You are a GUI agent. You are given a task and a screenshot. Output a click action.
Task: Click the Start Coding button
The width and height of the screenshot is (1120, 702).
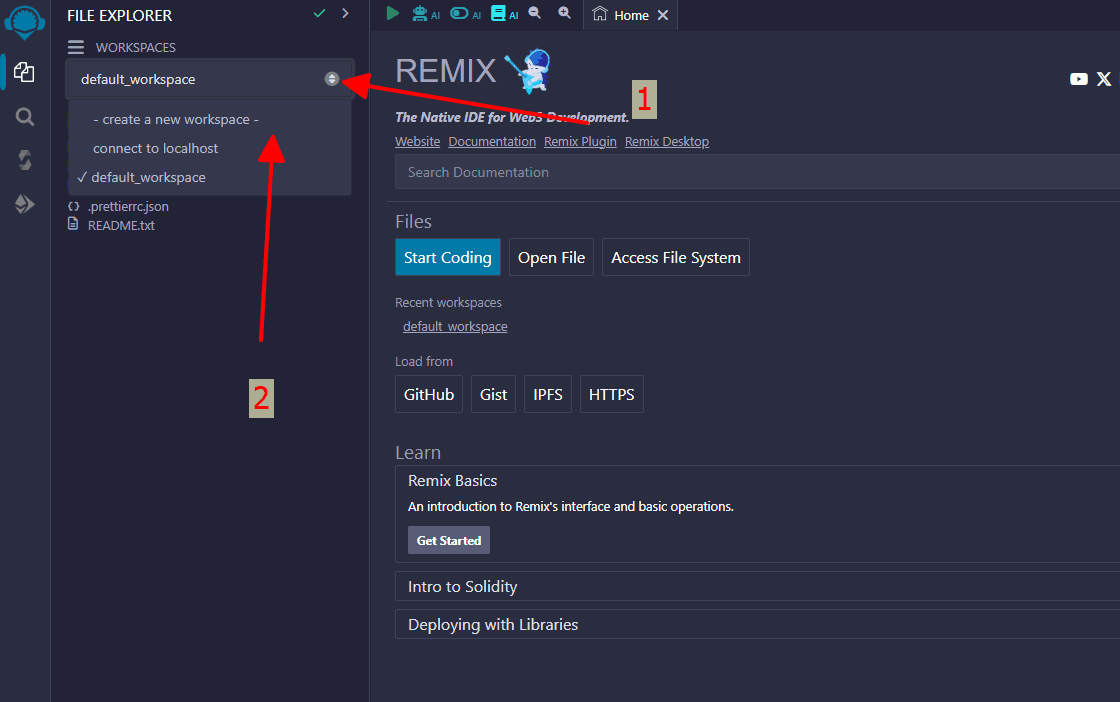coord(448,257)
